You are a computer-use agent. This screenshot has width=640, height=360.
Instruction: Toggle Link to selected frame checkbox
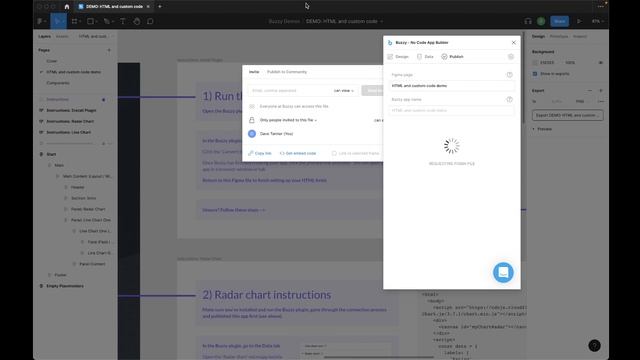(x=334, y=153)
